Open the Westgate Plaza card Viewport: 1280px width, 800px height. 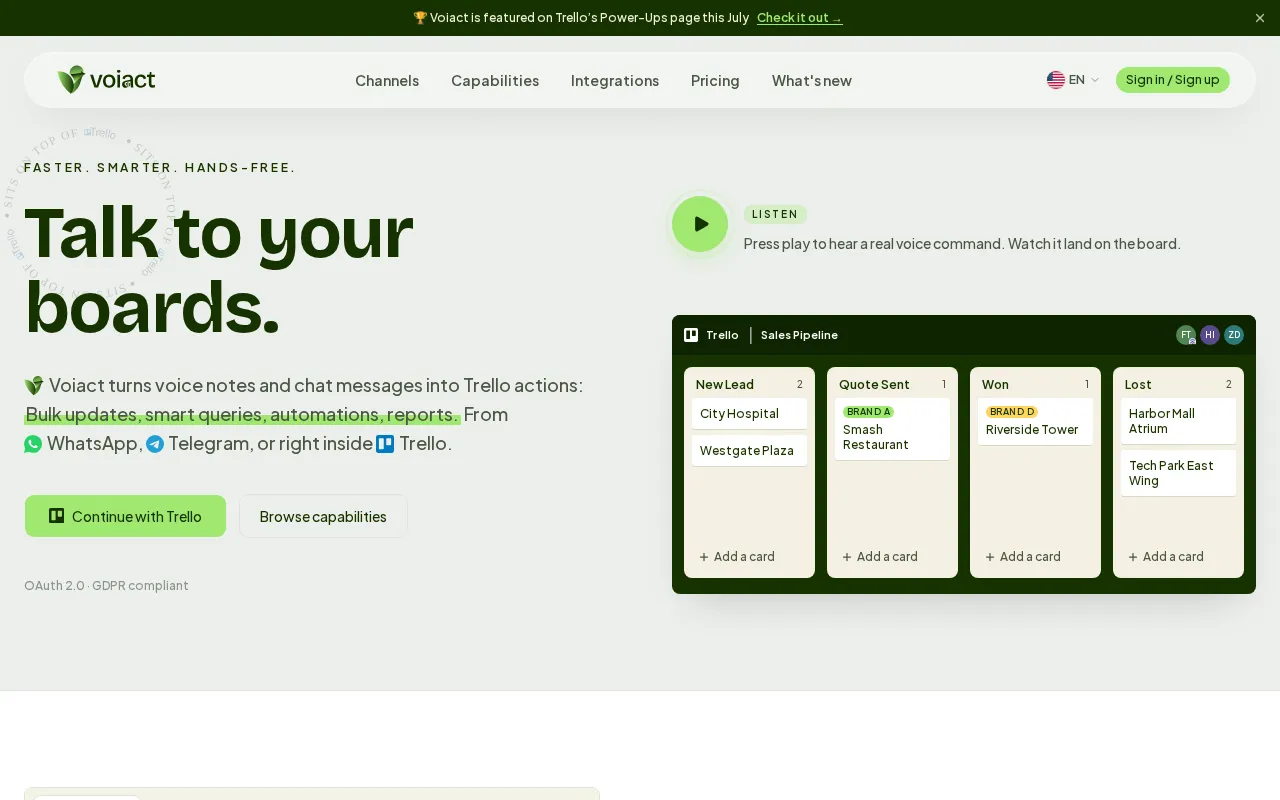tap(749, 451)
